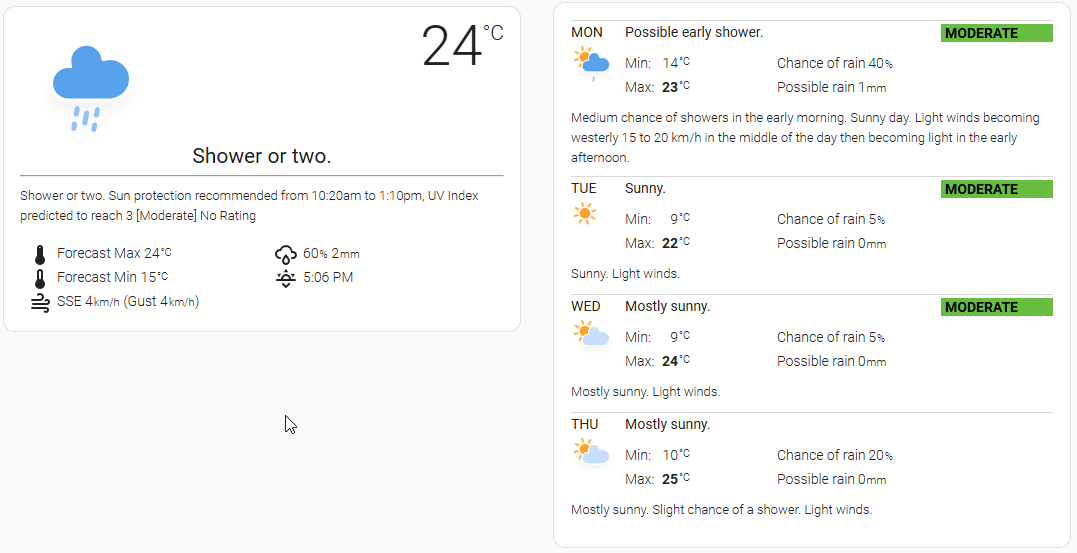Click Wednesday's green MODERATE UV badge

(x=996, y=307)
